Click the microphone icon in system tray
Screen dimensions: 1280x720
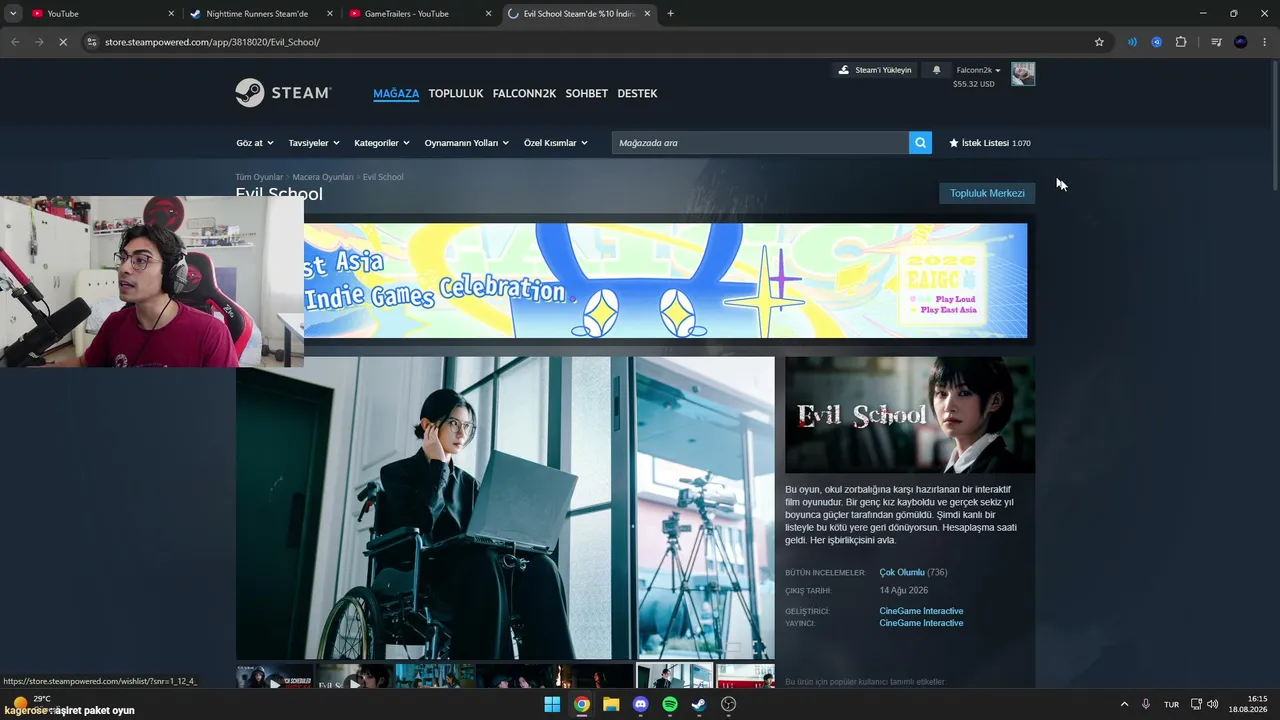pos(1146,704)
